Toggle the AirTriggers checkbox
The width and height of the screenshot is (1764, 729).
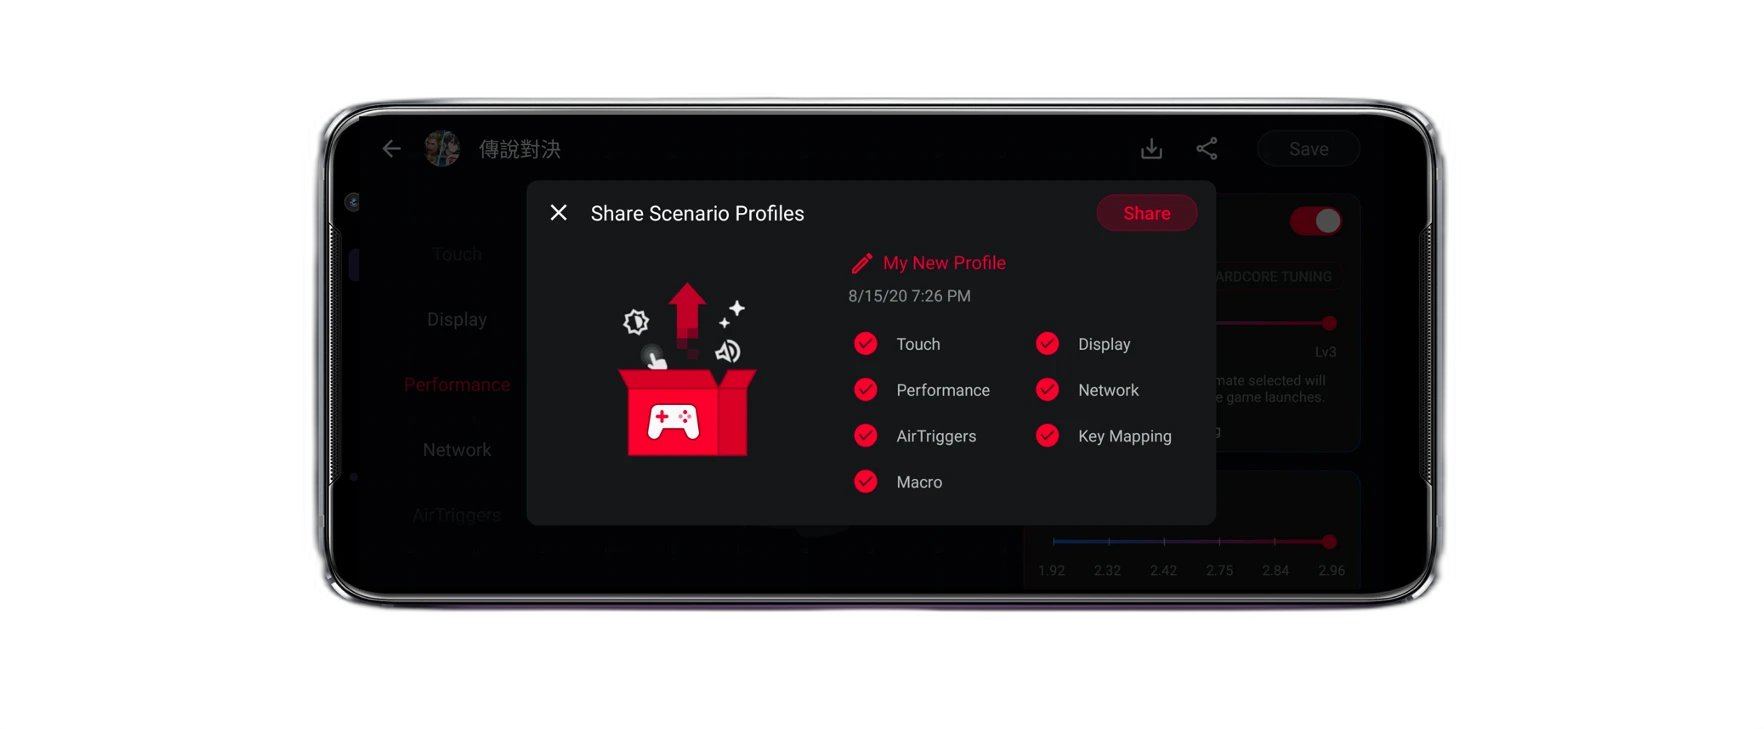point(866,436)
